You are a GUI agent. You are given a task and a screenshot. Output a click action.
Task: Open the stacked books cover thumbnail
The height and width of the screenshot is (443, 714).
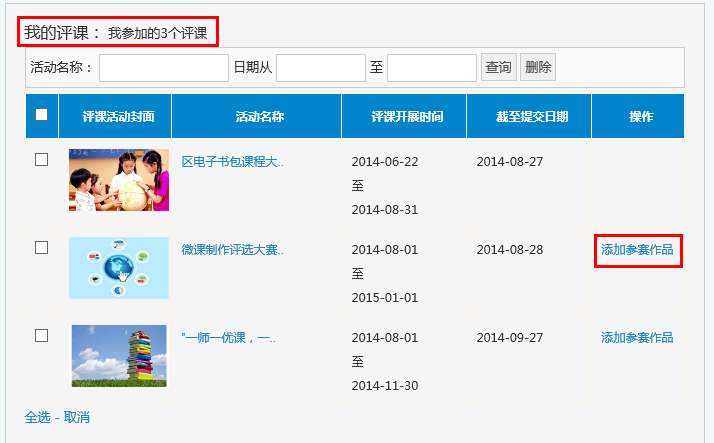[x=119, y=356]
